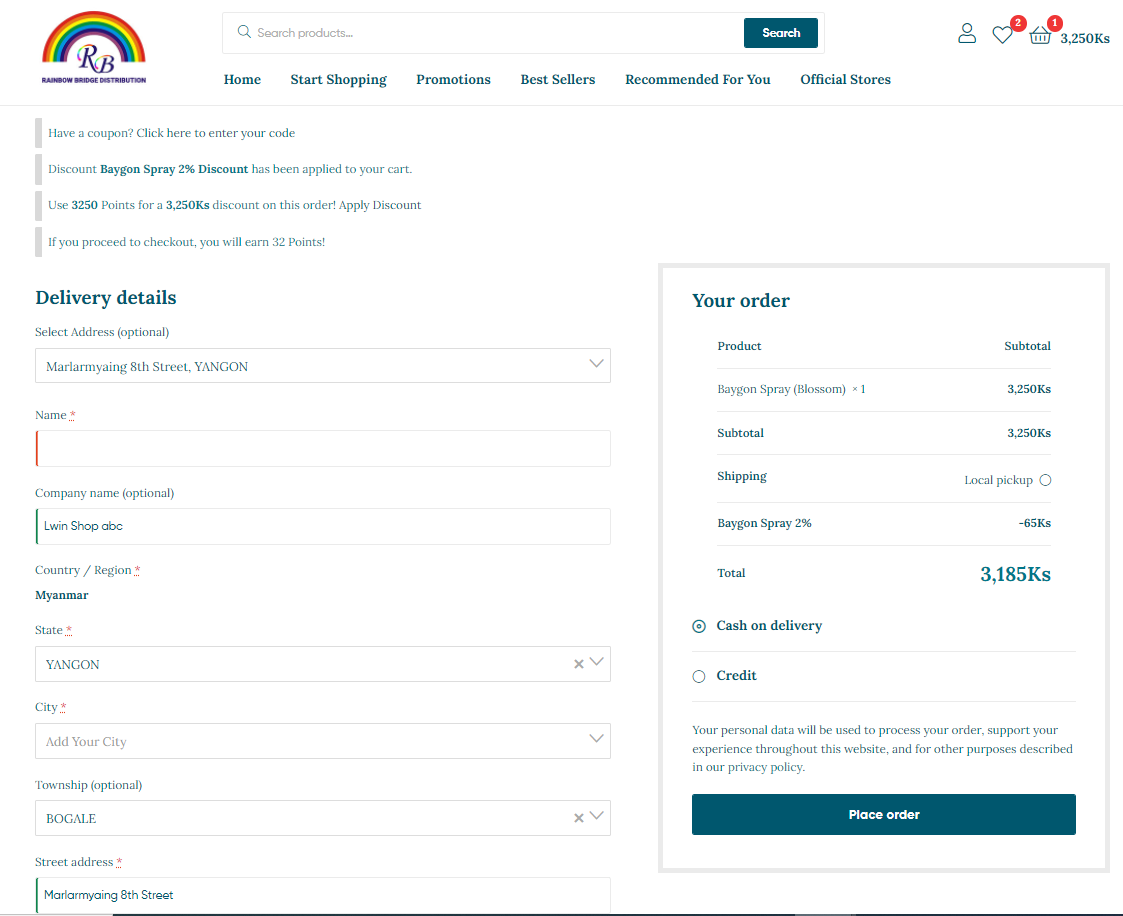The image size is (1123, 916).
Task: Open the State dropdown arrow
Action: 597,662
